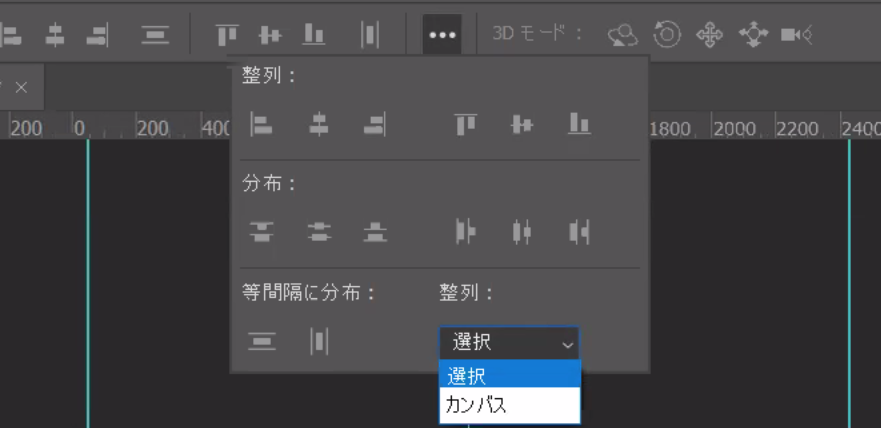Choose カンバス from the dropdown list
Image resolution: width=881 pixels, height=428 pixels.
coord(509,405)
